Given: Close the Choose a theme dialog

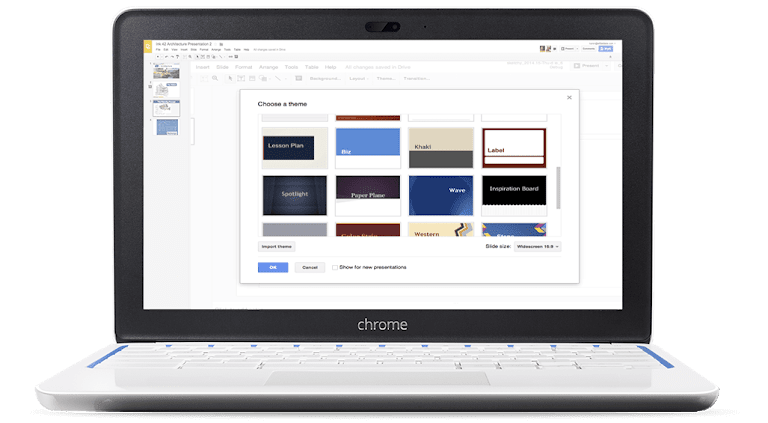Looking at the screenshot, I should 569,98.
